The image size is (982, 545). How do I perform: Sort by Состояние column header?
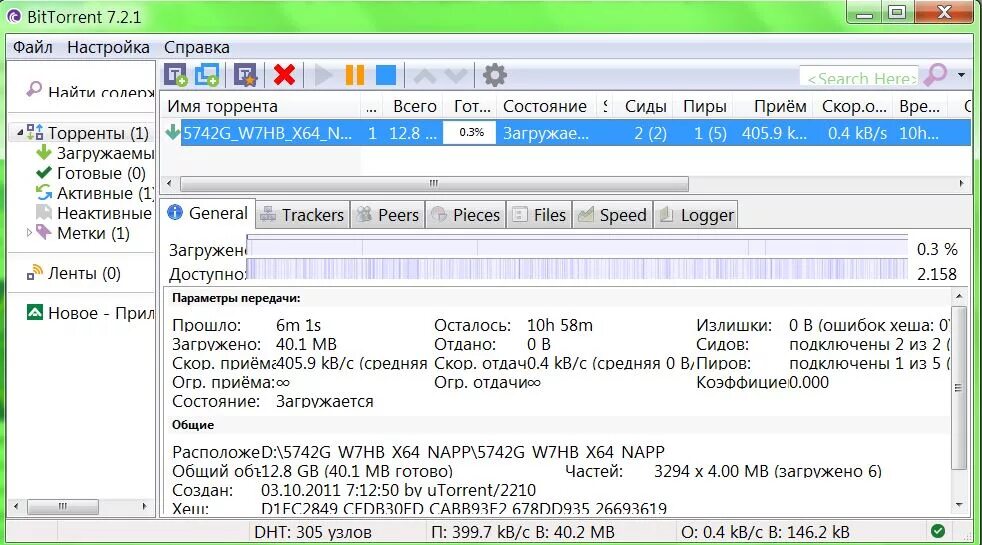point(545,106)
